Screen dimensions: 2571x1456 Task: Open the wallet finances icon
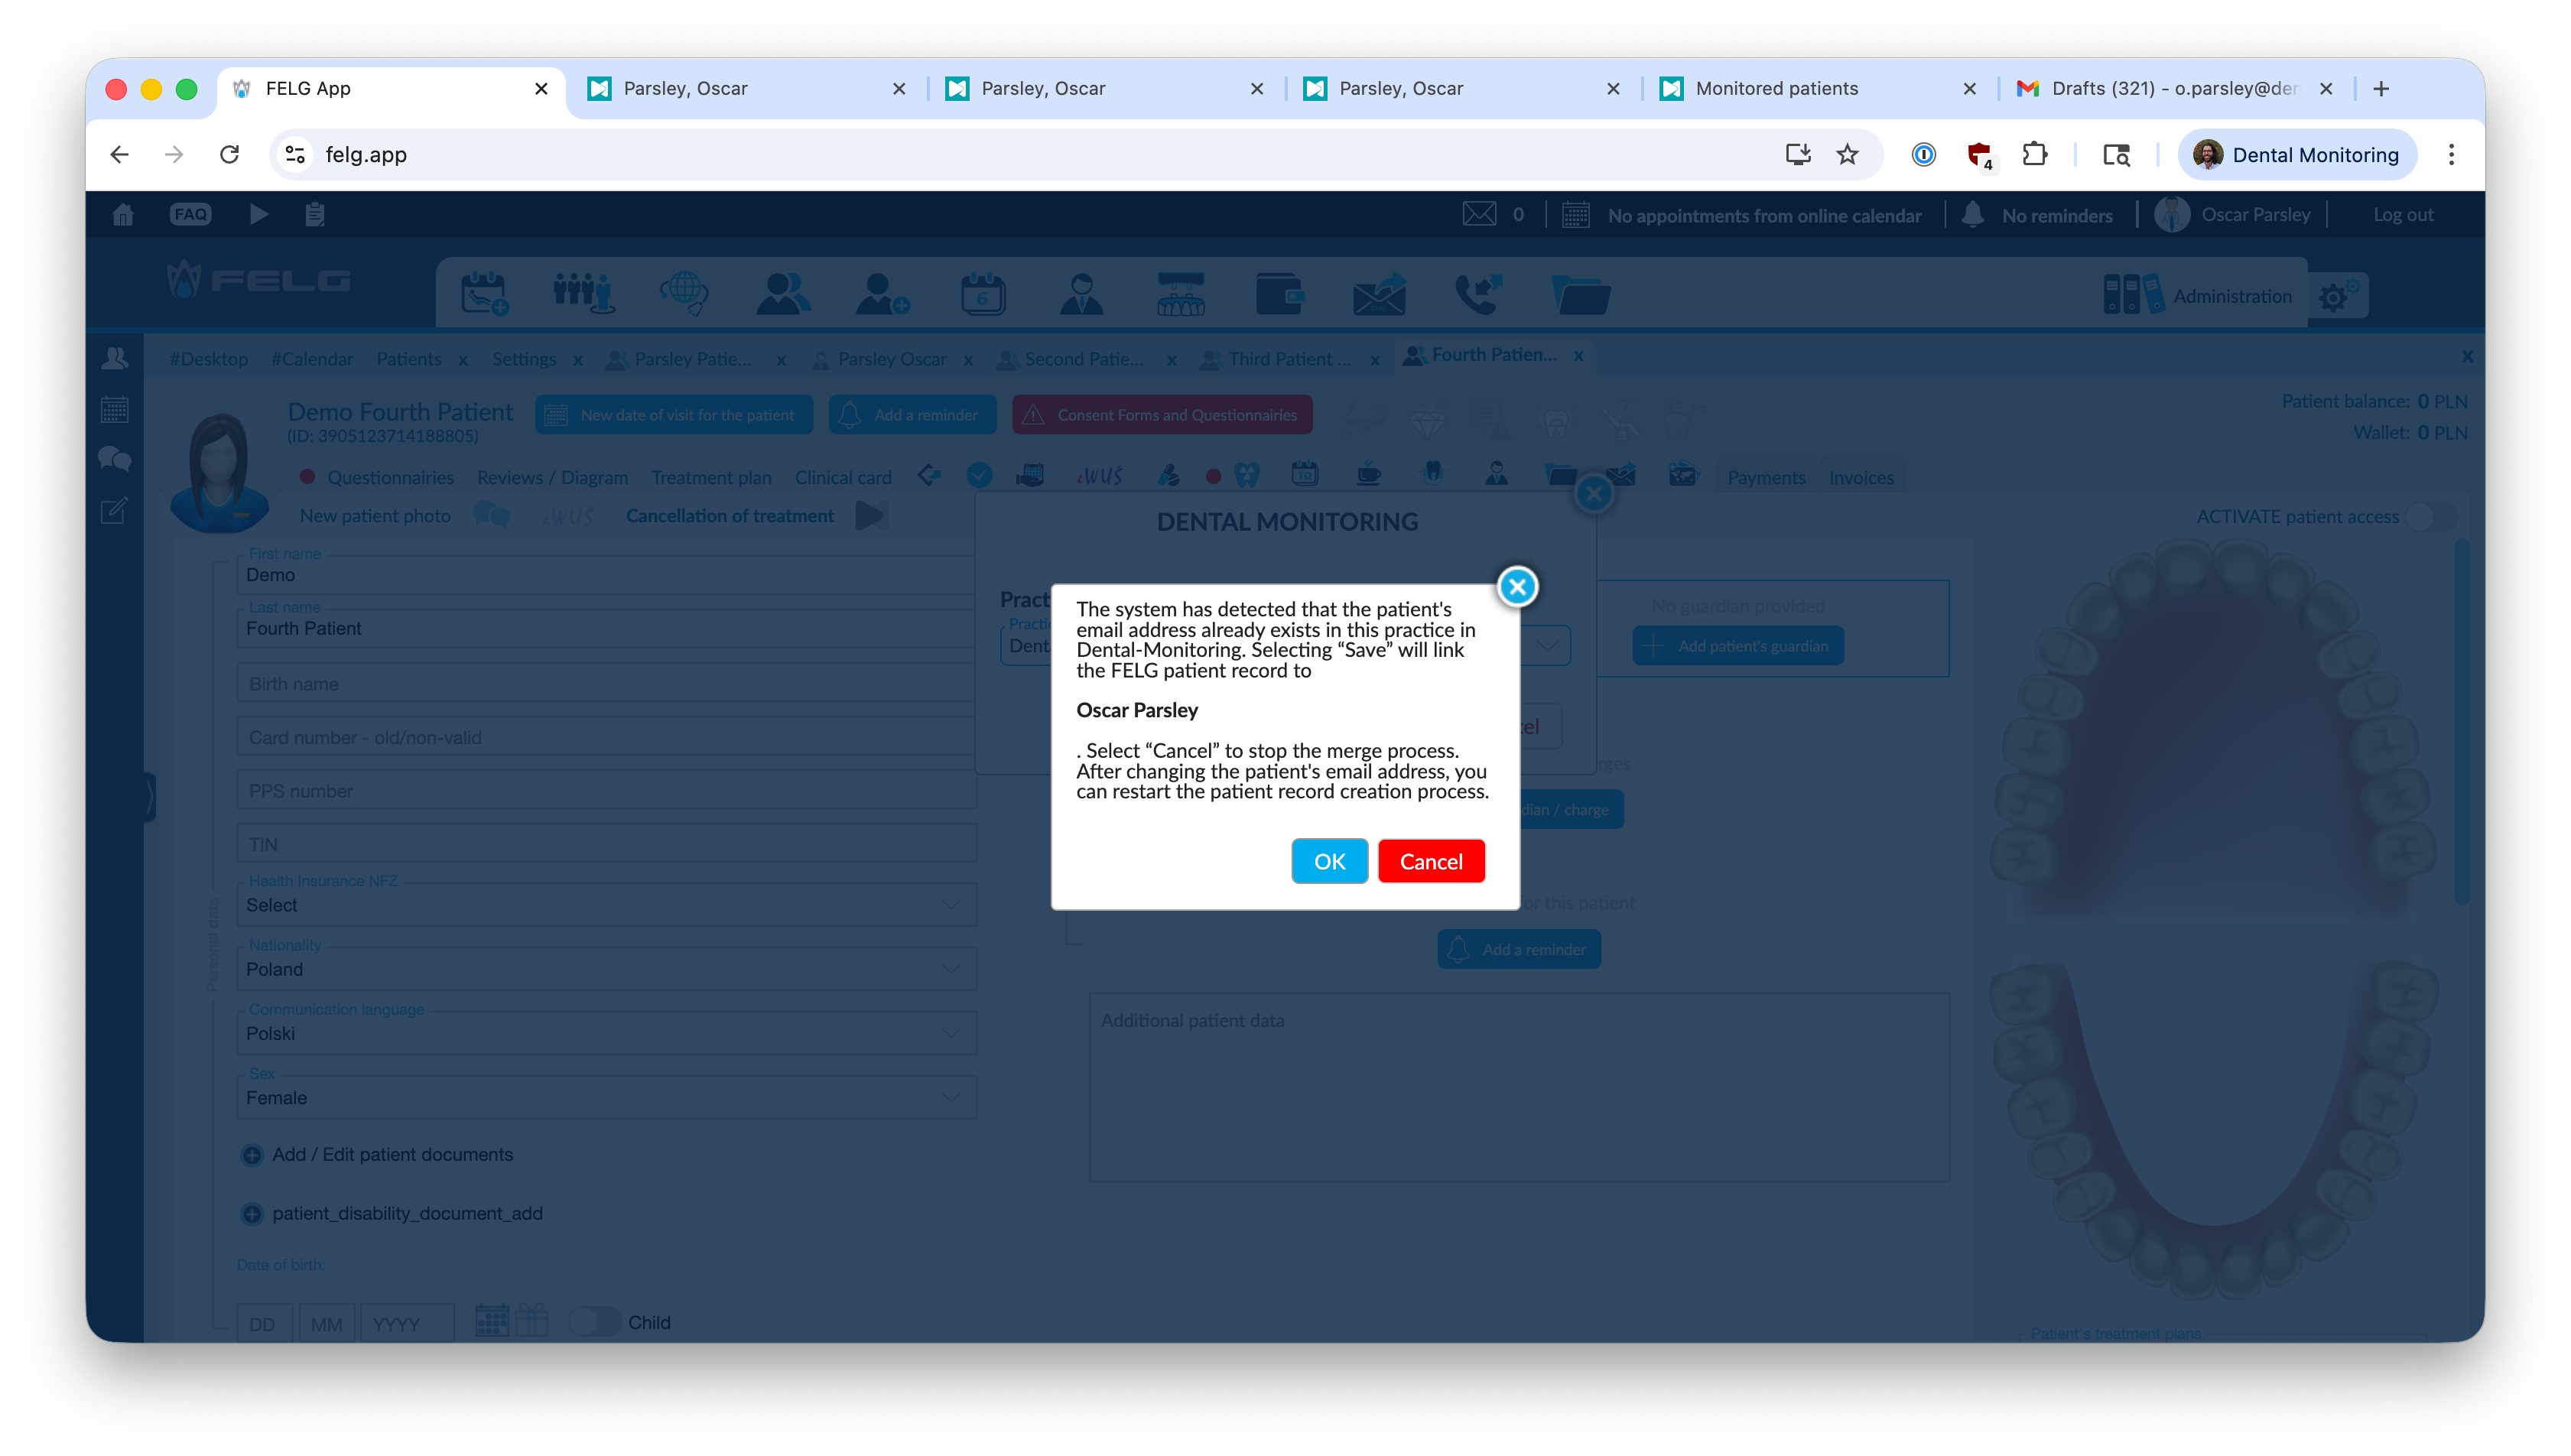1280,294
